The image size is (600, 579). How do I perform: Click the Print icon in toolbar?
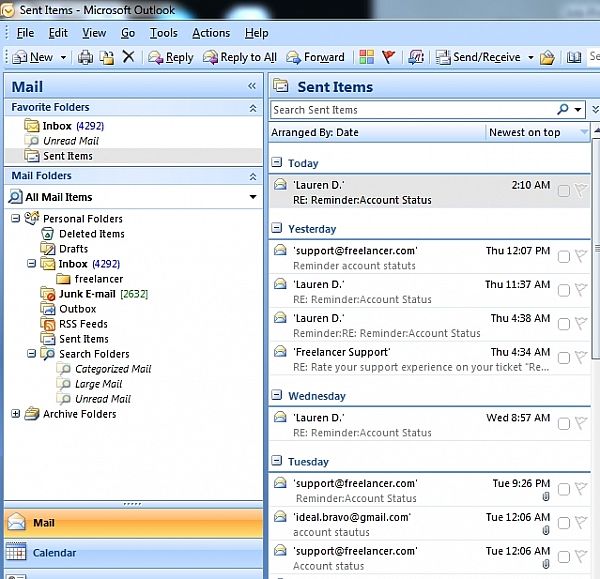coord(85,58)
